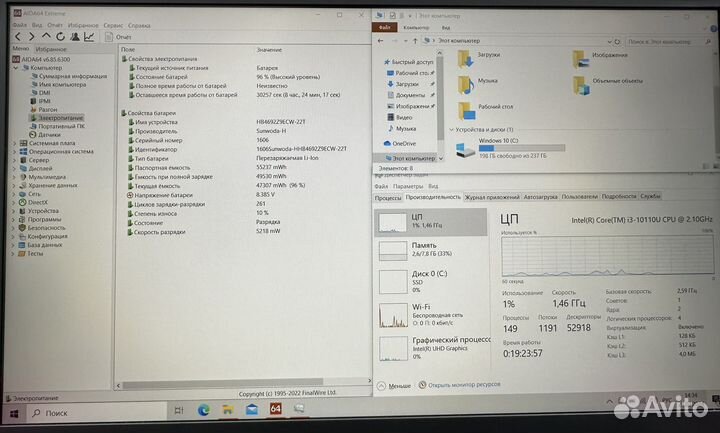Image resolution: width=720 pixels, height=433 pixels.
Task: Expand the Сервер tree node
Action: (x=13, y=160)
